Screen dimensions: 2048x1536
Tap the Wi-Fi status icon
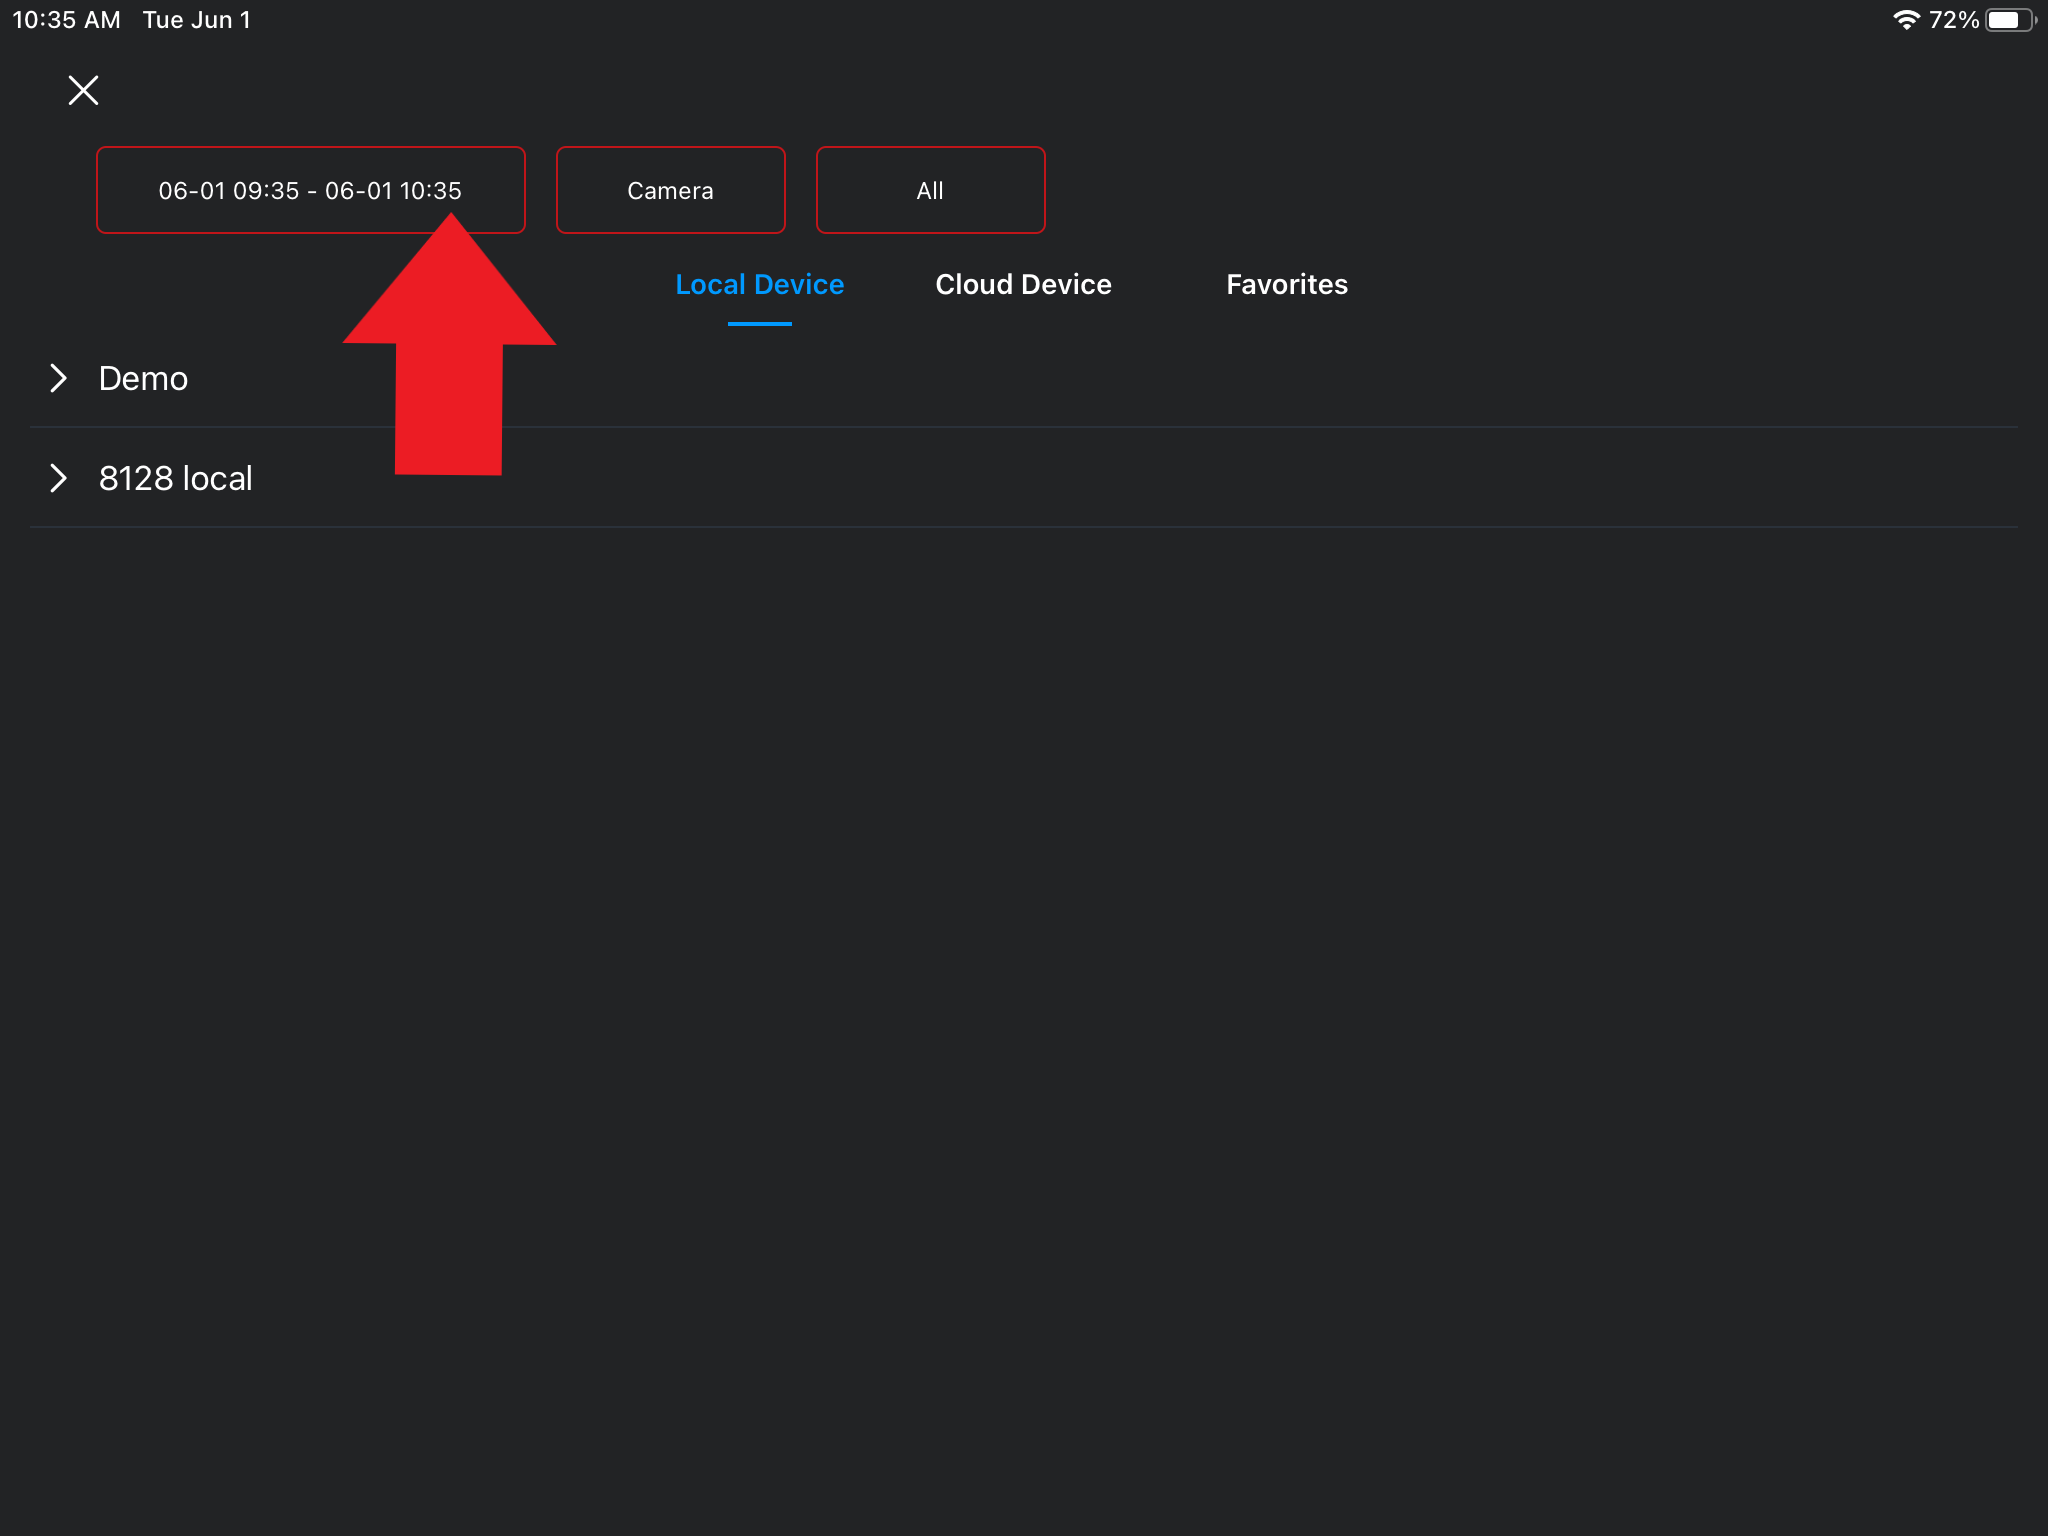tap(1909, 18)
